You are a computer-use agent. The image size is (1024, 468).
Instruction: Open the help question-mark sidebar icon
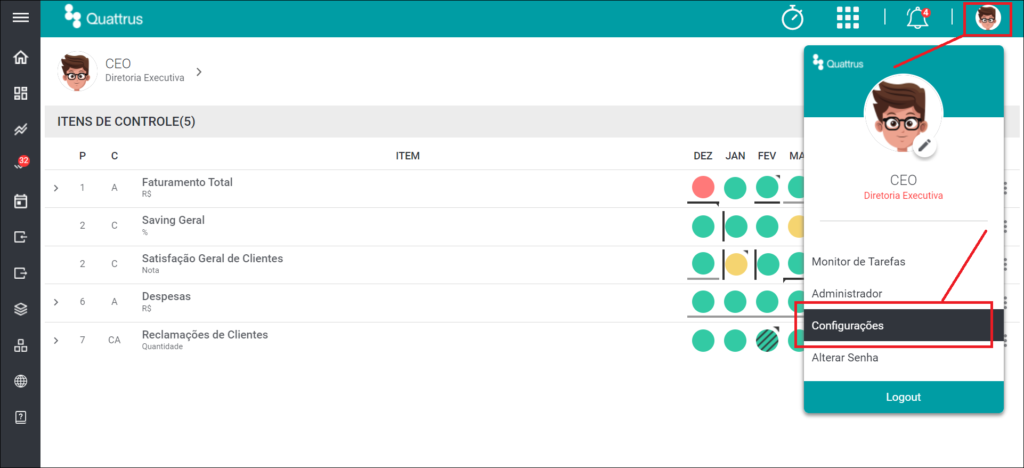point(20,416)
